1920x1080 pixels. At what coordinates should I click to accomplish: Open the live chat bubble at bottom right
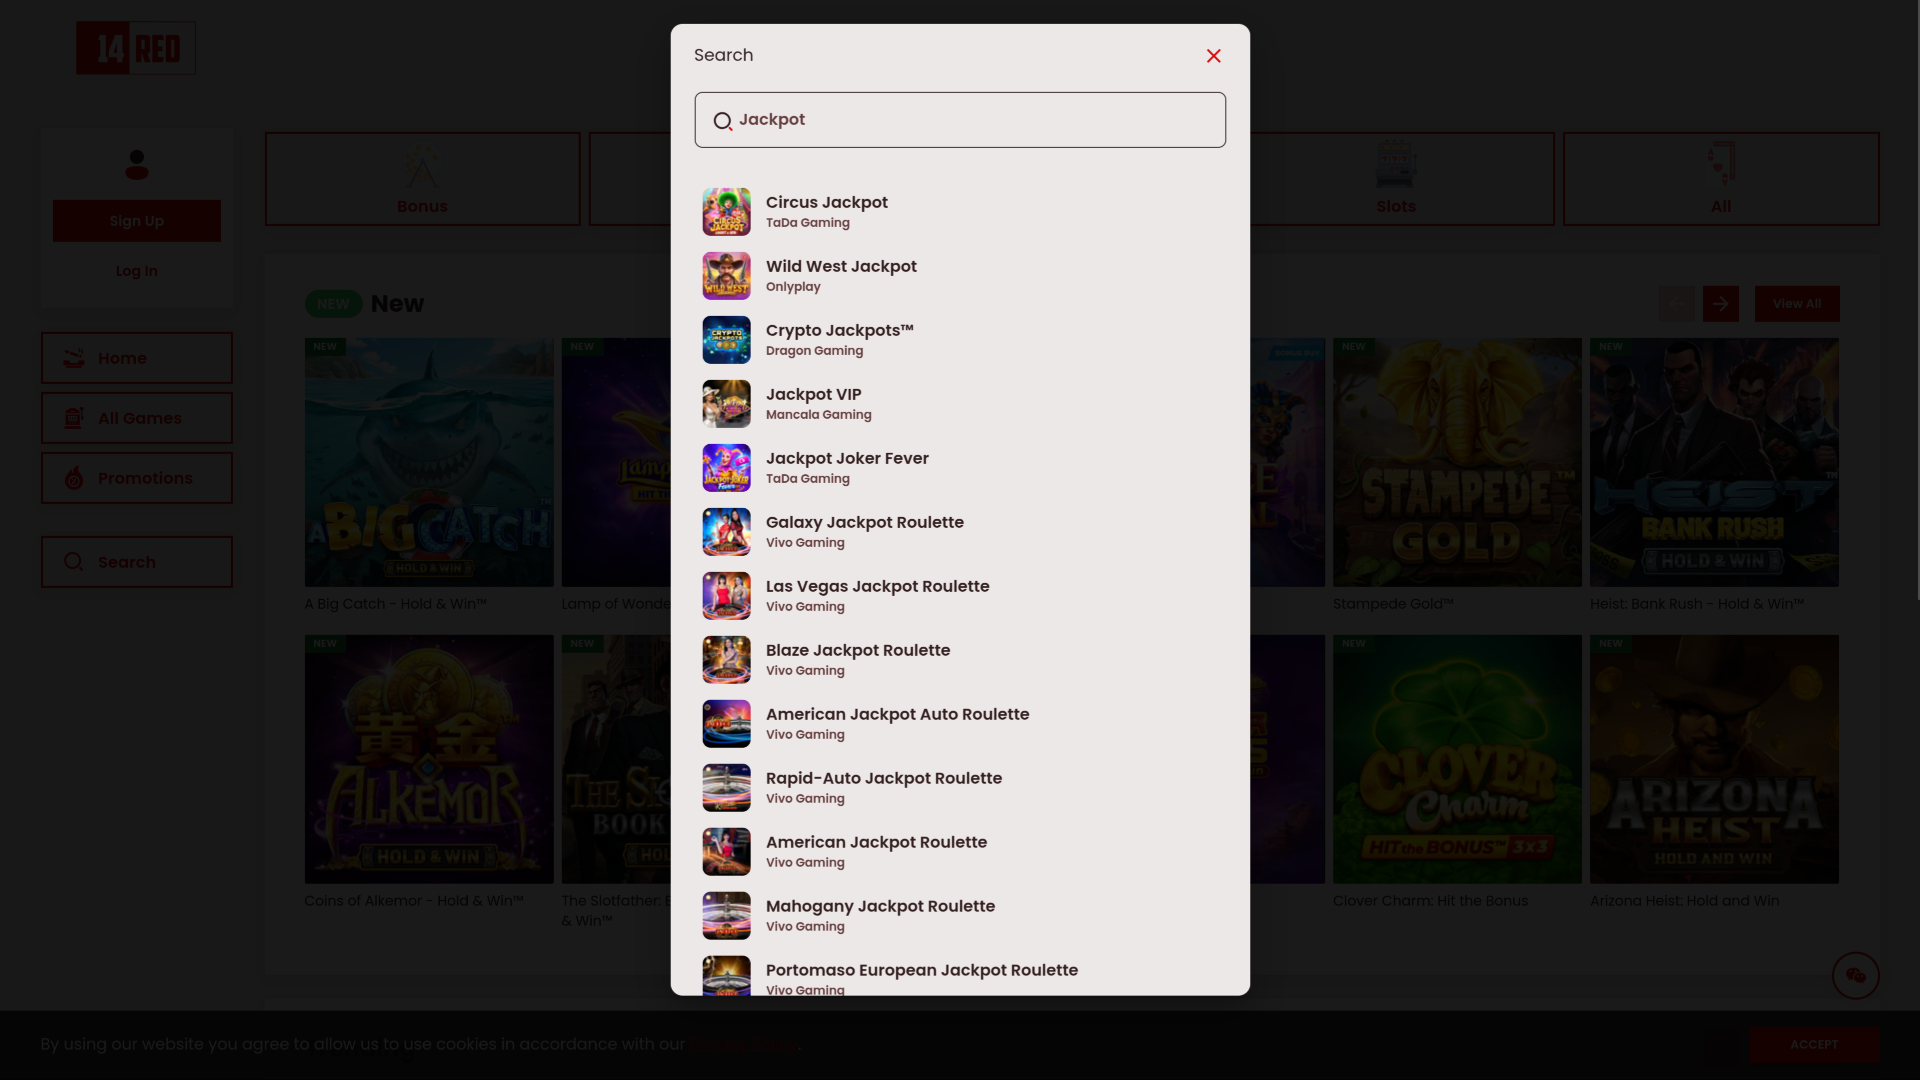[1856, 975]
